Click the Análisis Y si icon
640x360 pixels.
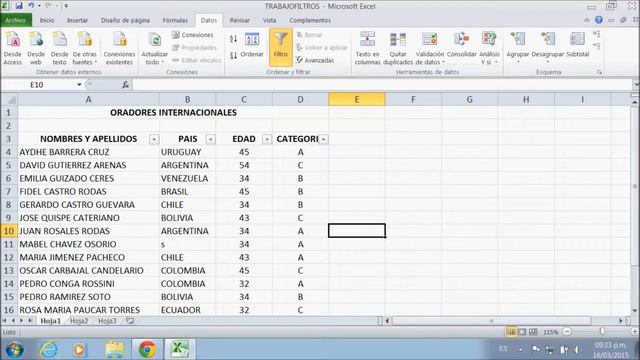point(489,40)
